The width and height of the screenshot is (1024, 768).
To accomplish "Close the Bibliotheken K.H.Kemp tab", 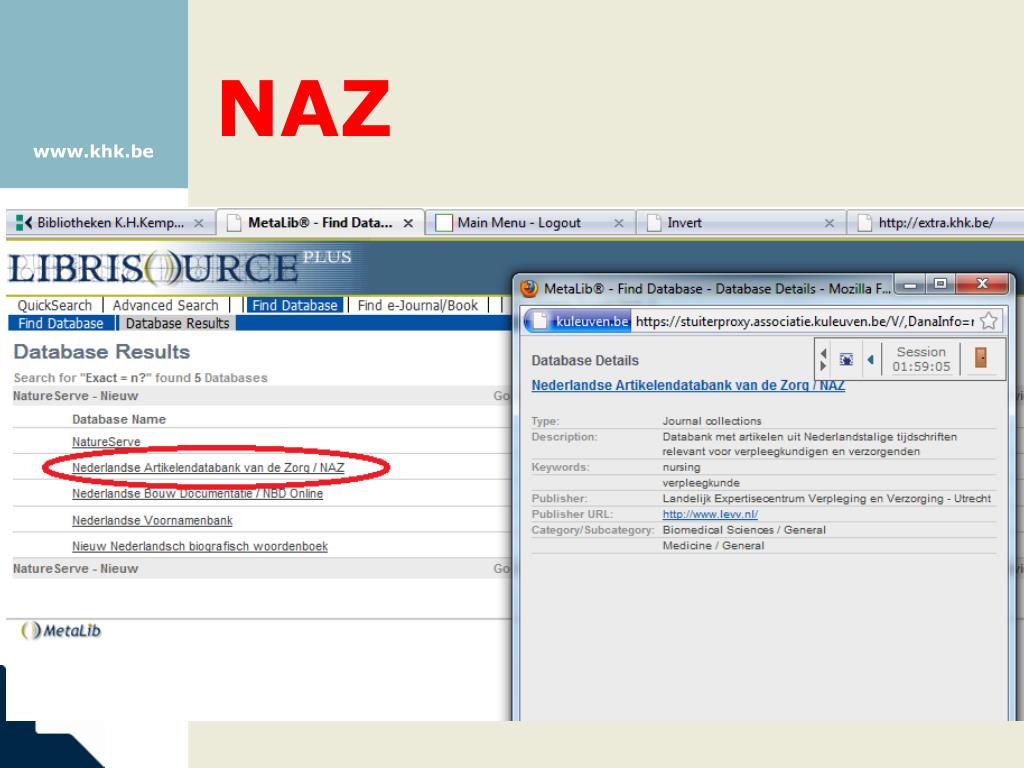I will coord(198,223).
